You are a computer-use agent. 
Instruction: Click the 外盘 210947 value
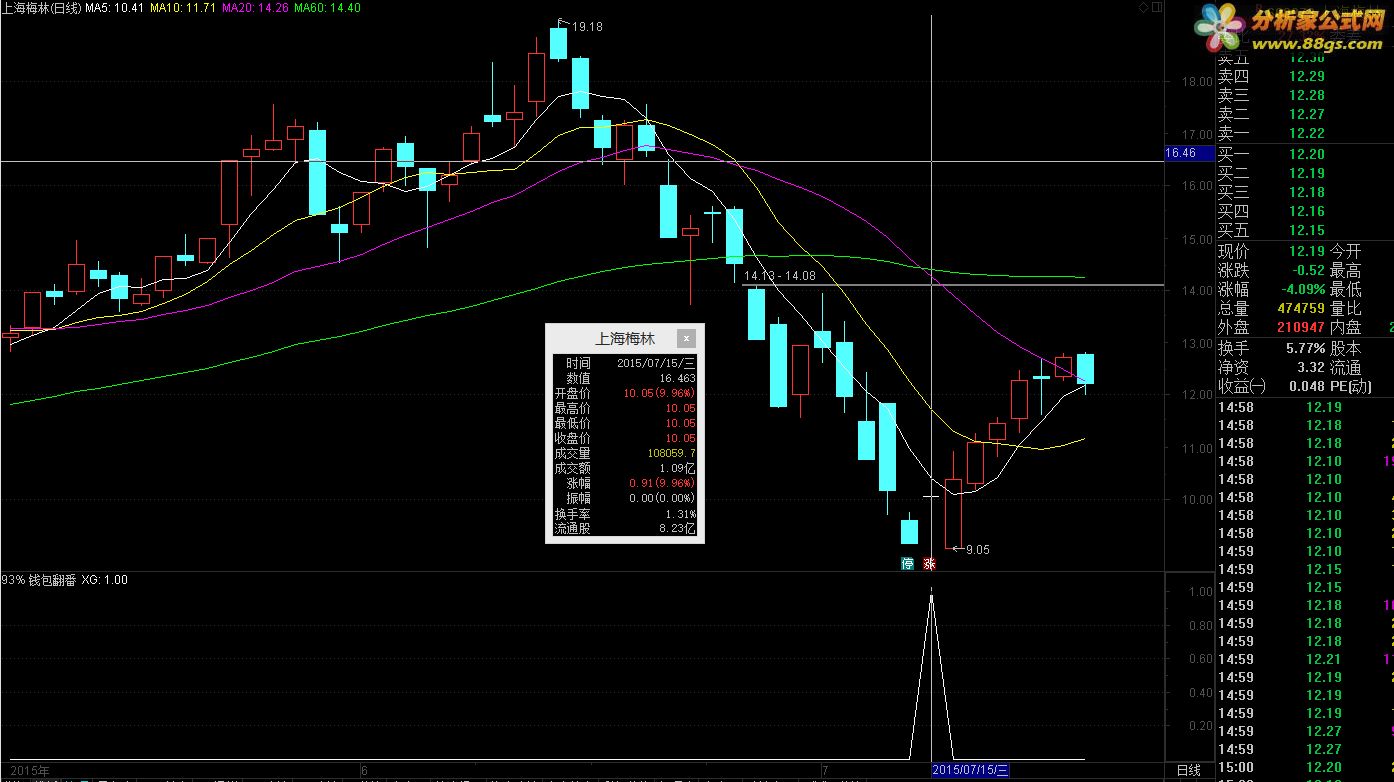pyautogui.click(x=1300, y=327)
